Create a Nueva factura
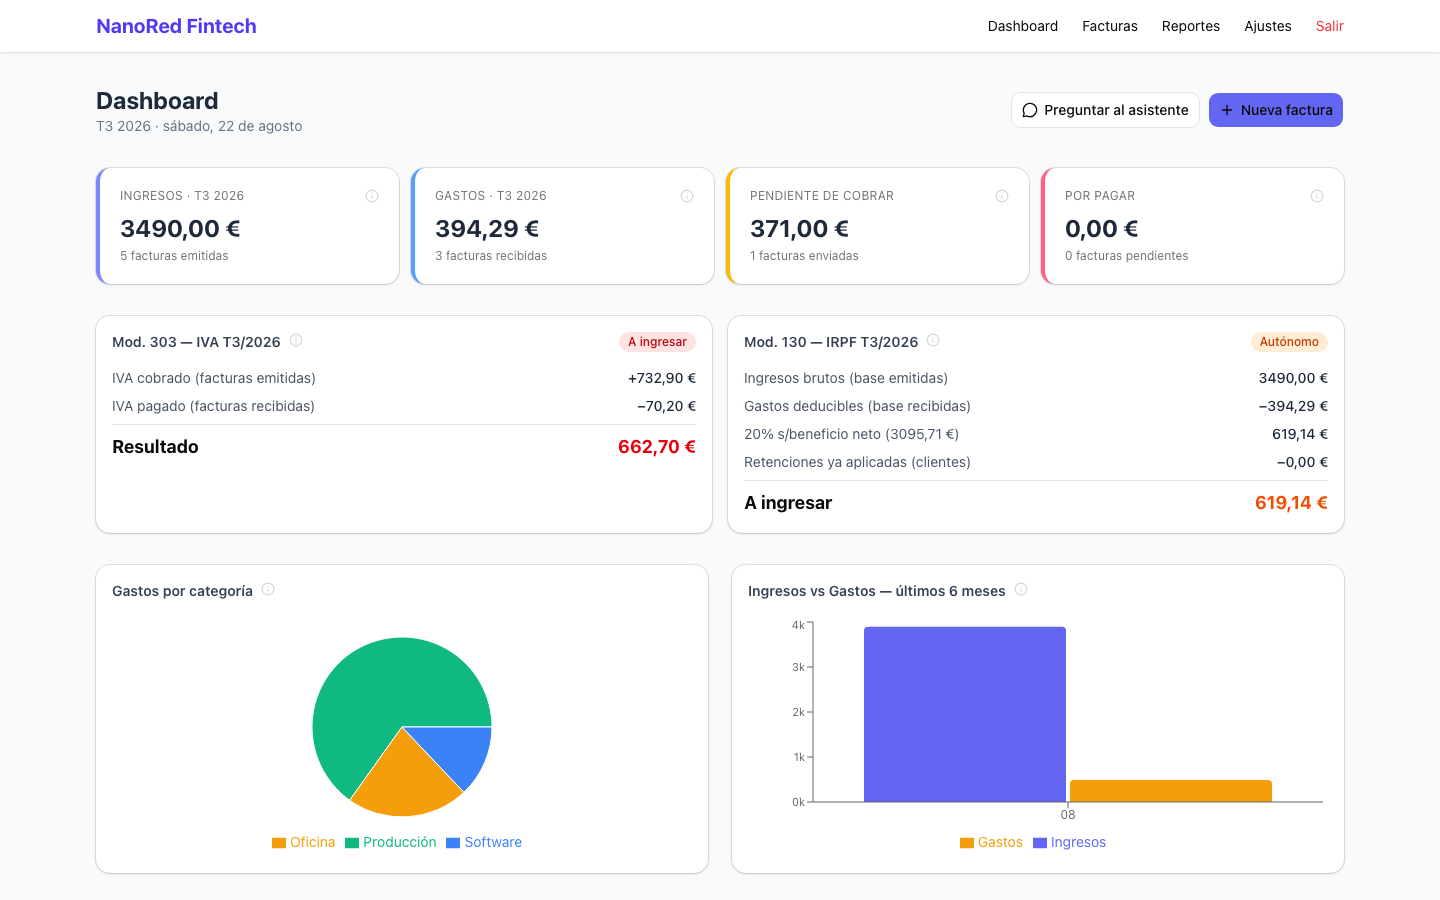 (x=1276, y=110)
